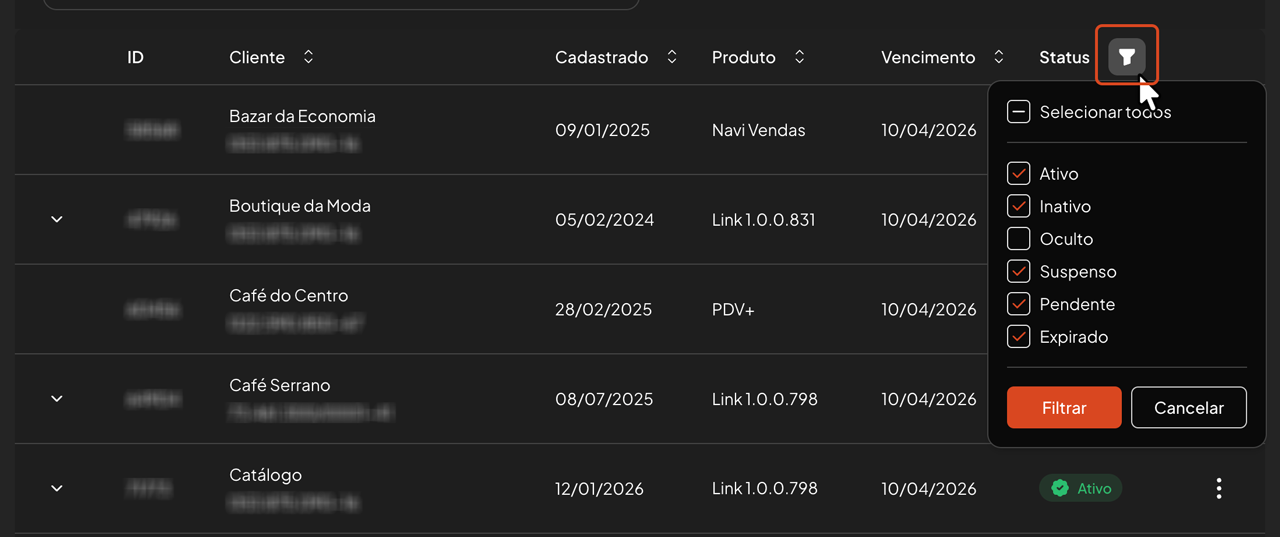Uncheck the Pendente status checkbox

(x=1018, y=304)
